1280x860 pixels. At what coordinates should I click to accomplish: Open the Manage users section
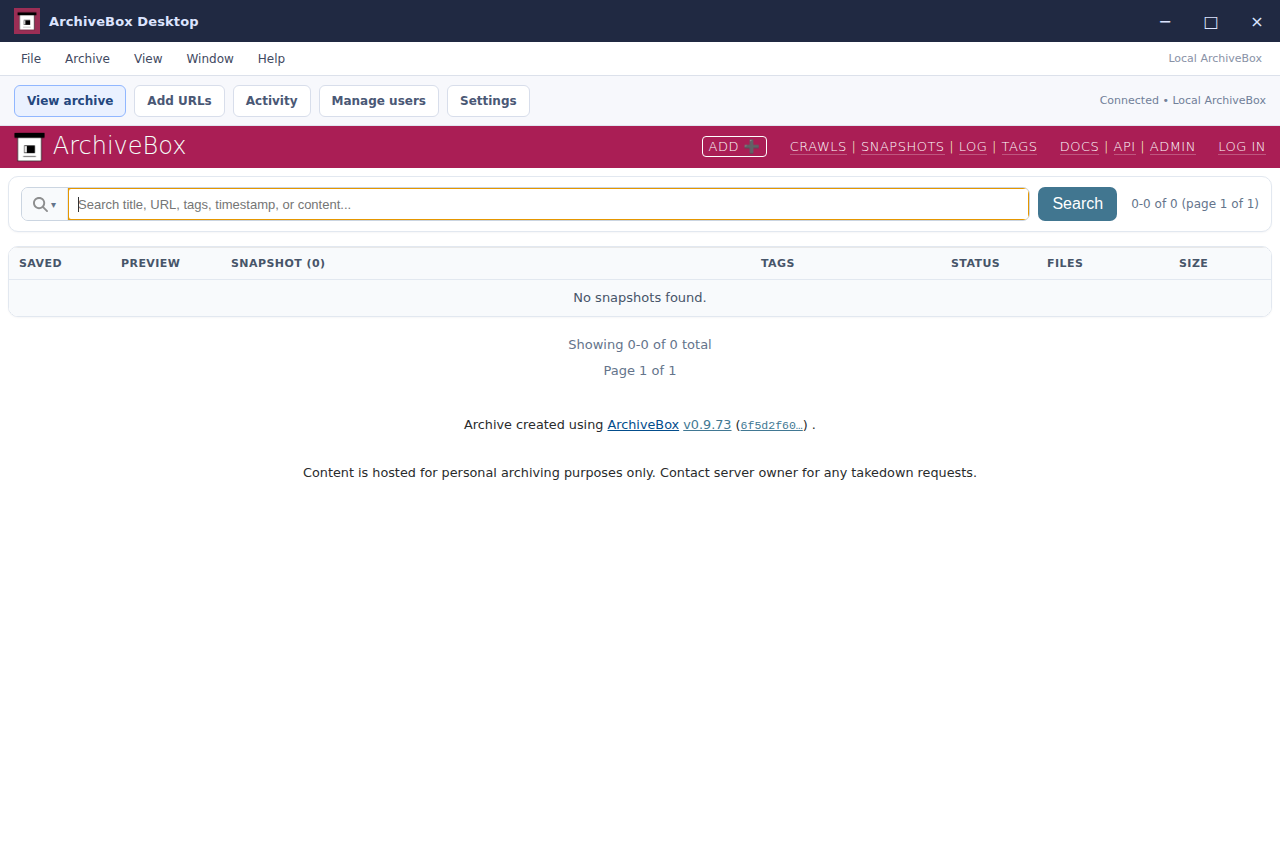pos(379,101)
